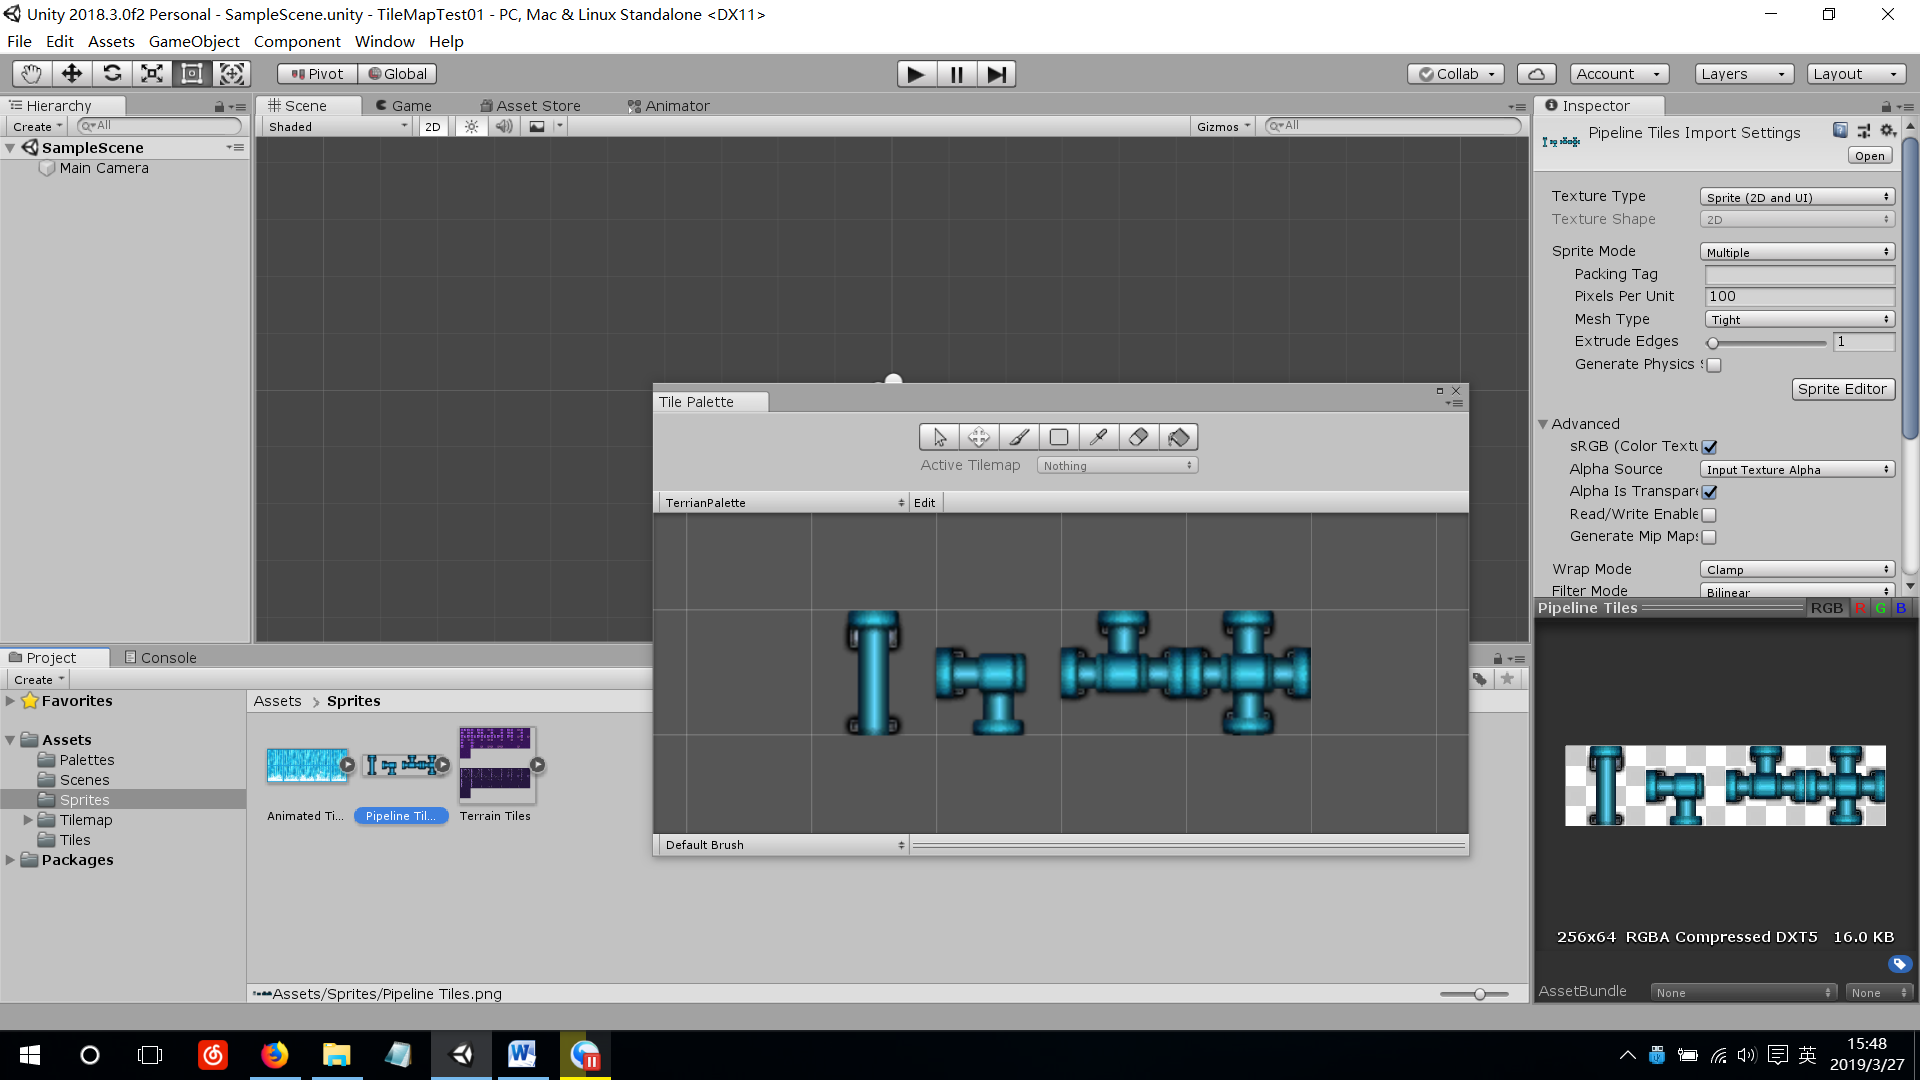Enable Read/Write Enabled checkbox

(1709, 515)
